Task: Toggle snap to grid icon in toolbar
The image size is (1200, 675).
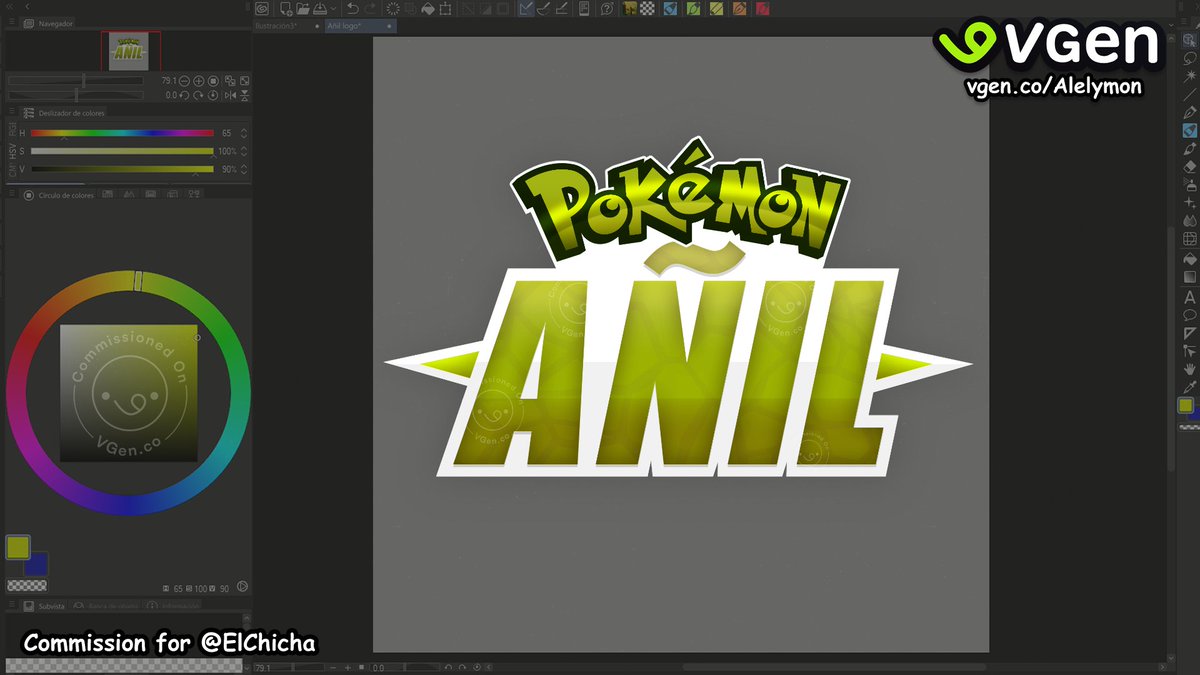Action: coord(562,8)
